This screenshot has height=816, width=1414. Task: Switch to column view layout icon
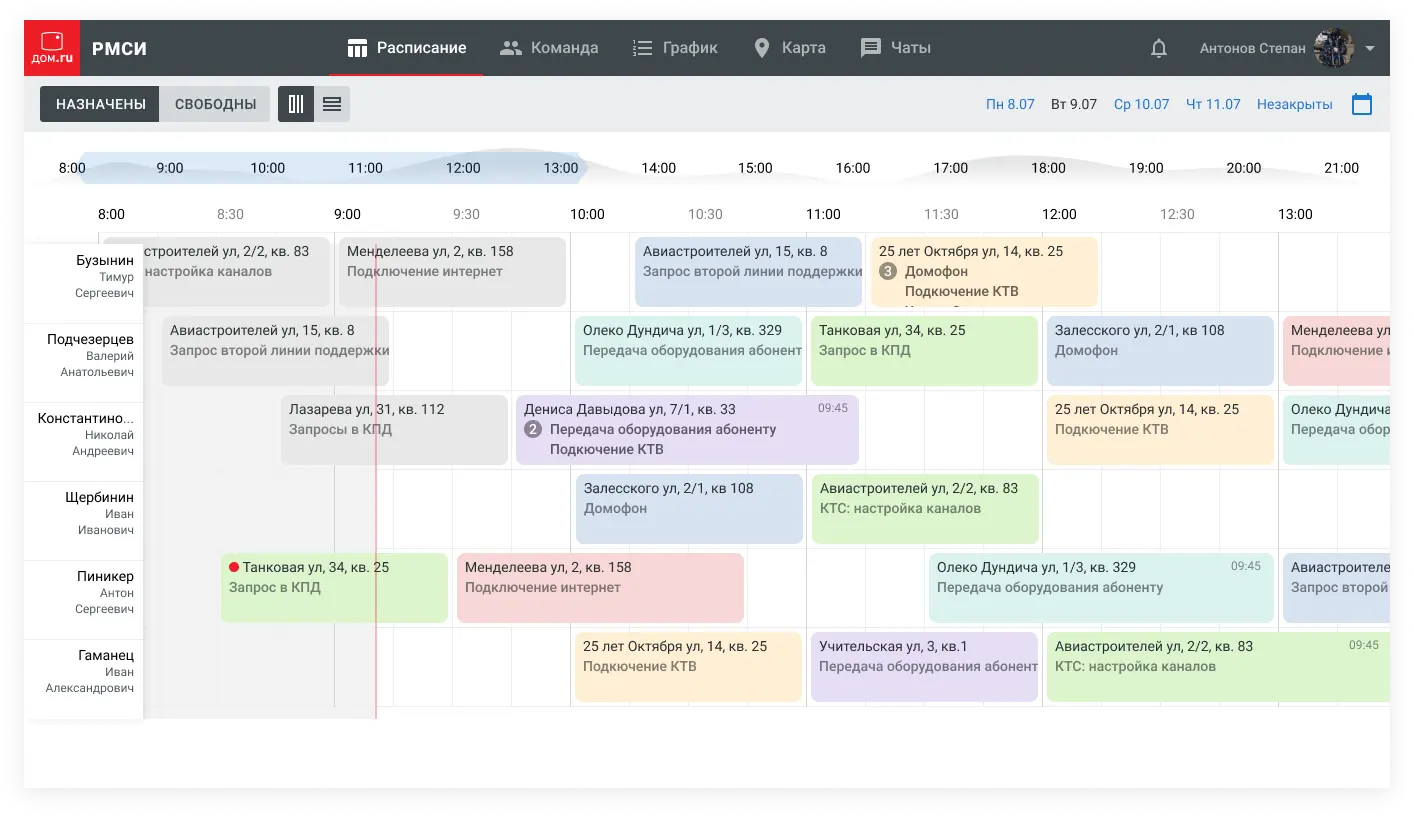296,104
